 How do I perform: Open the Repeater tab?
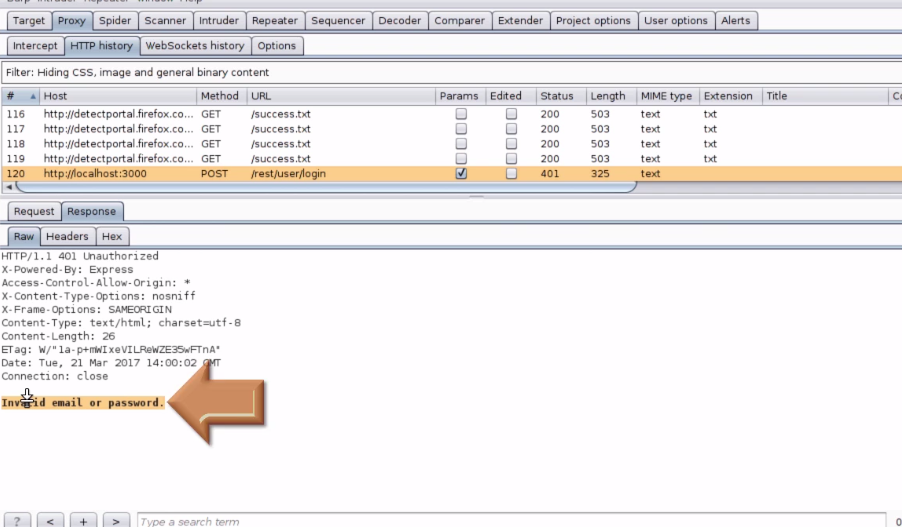pos(275,21)
